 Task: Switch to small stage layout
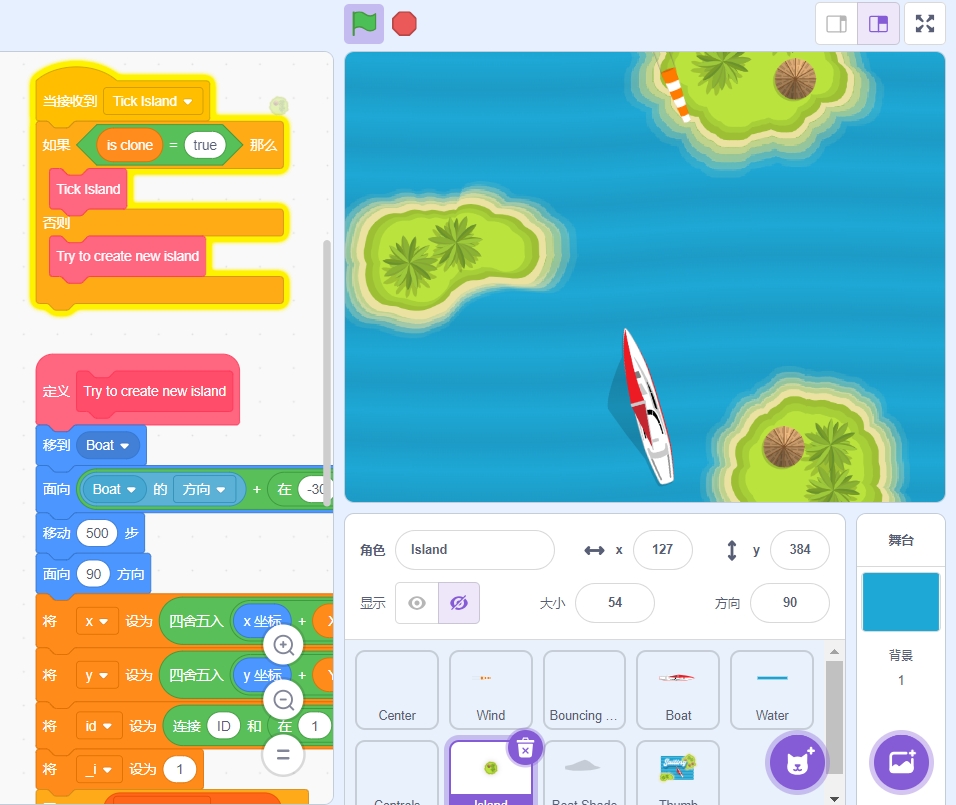tap(836, 24)
